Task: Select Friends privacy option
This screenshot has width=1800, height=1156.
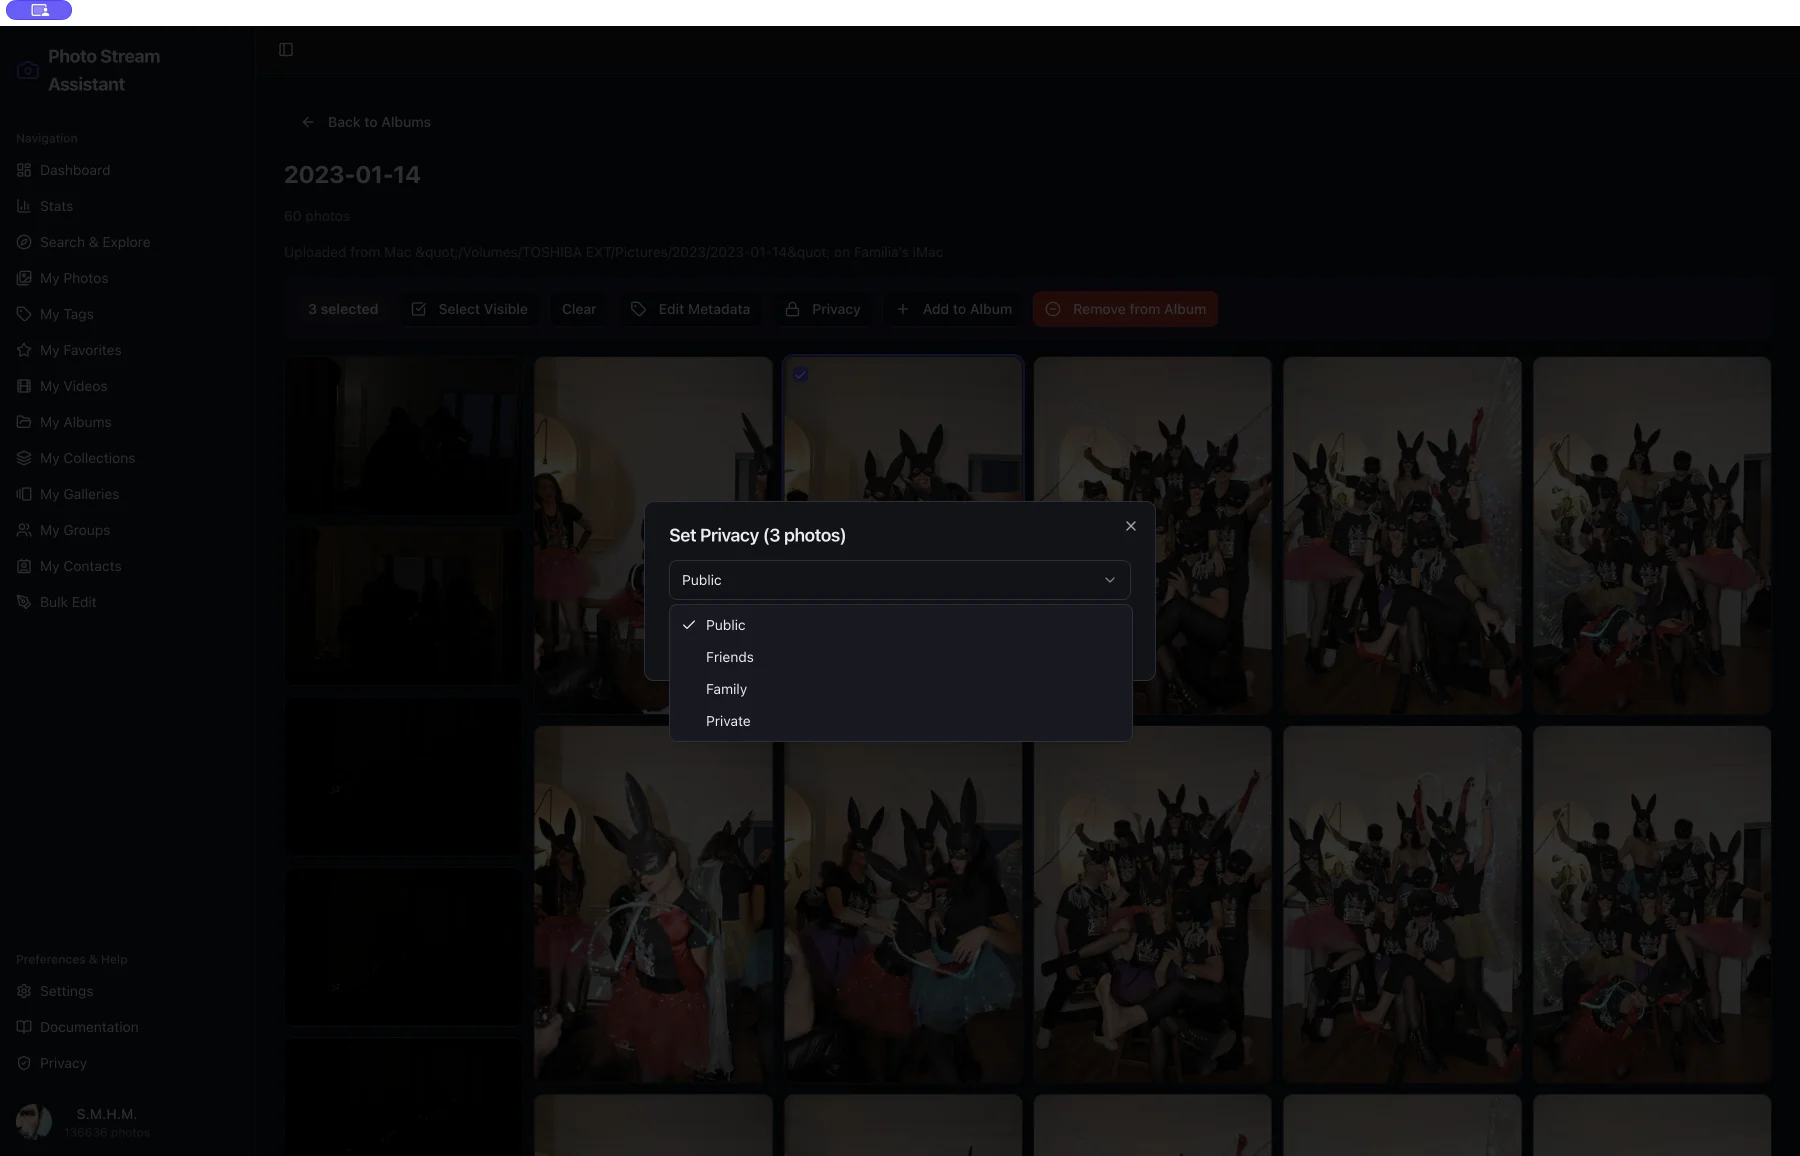Action: point(729,657)
